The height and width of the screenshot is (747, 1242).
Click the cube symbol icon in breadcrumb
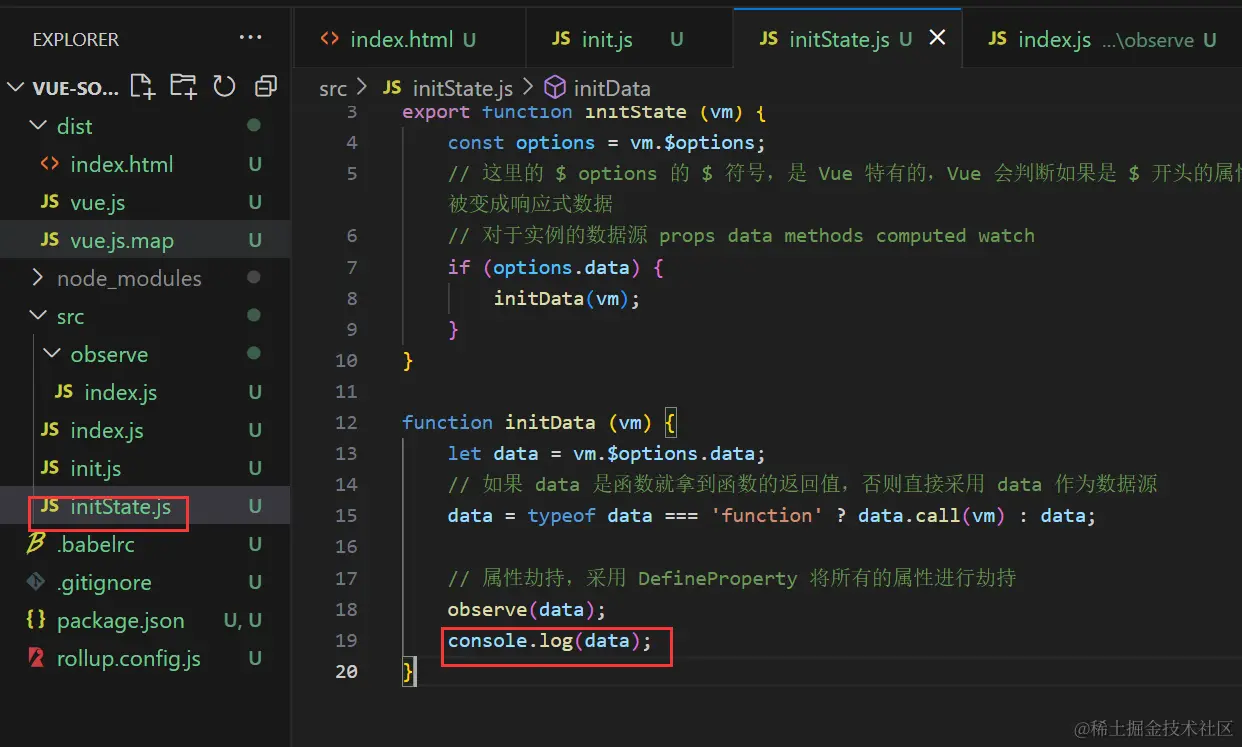(x=554, y=88)
